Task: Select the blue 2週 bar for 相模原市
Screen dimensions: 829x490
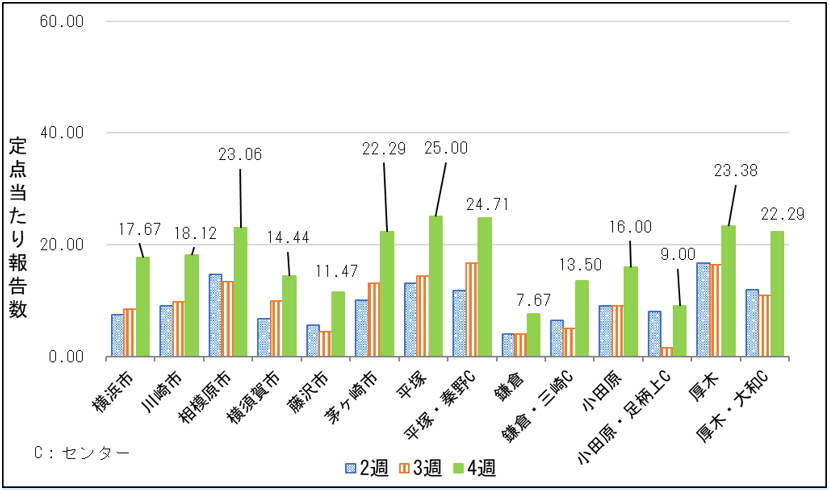Action: tap(215, 314)
